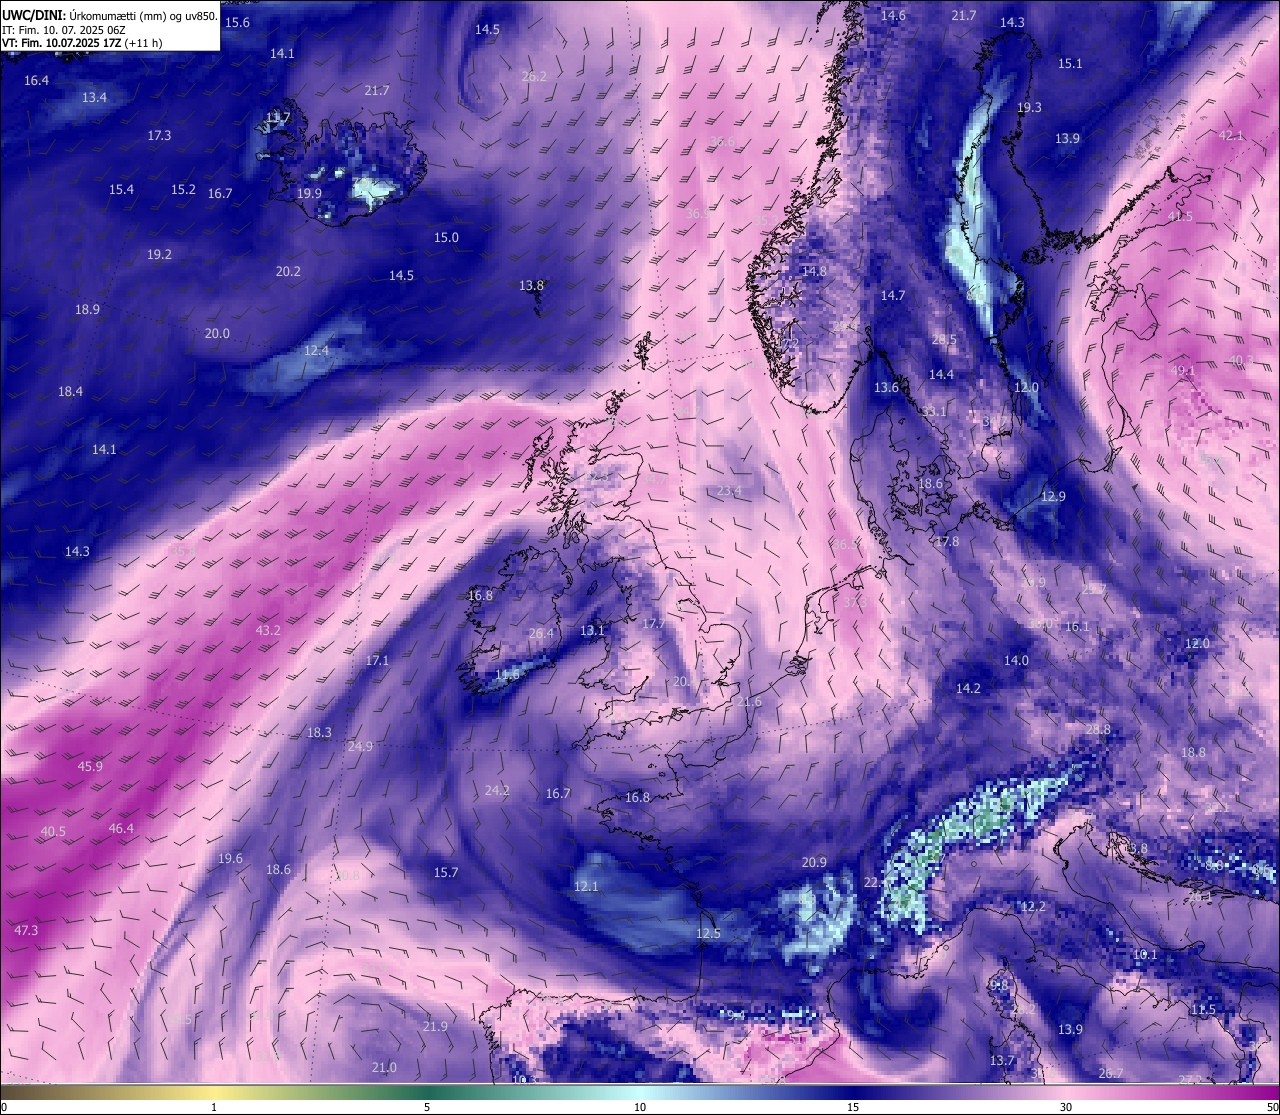
Task: Click the map value 16.1
Action: click(1077, 626)
